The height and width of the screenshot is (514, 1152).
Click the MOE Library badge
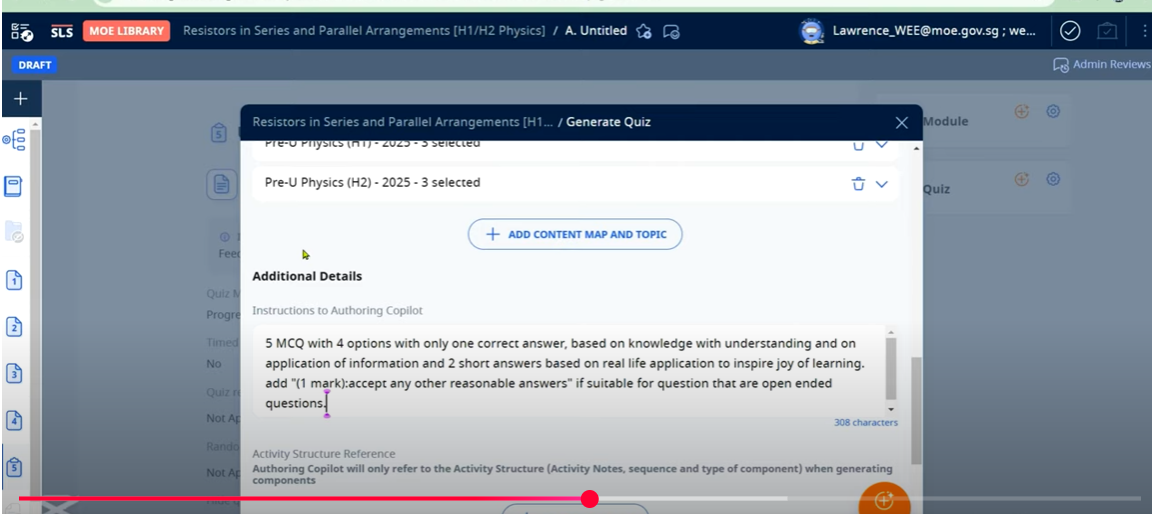(x=126, y=31)
